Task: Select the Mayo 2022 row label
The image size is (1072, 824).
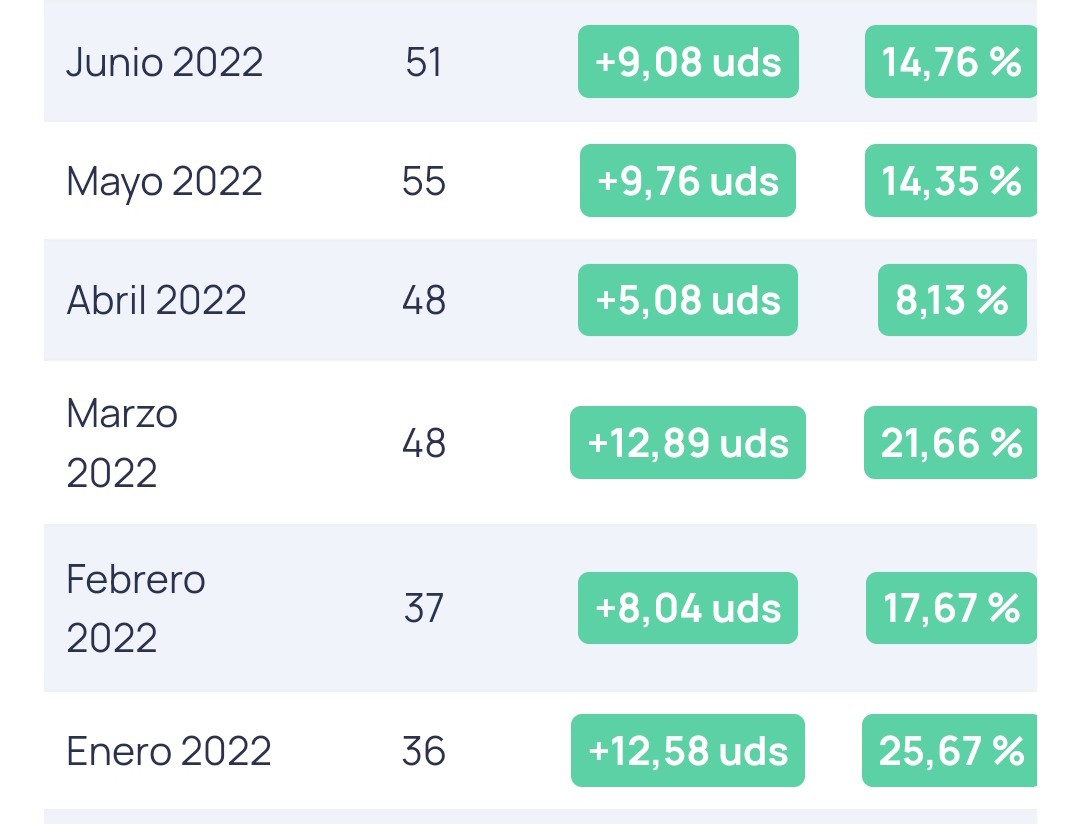Action: click(x=165, y=182)
